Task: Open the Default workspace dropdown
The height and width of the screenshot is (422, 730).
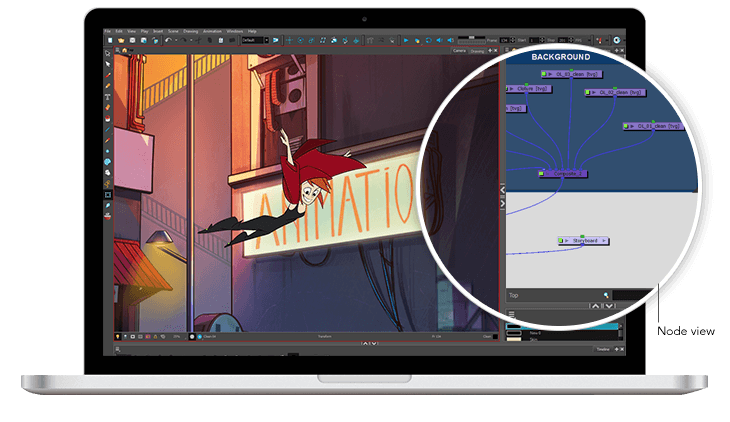Action: [255, 40]
